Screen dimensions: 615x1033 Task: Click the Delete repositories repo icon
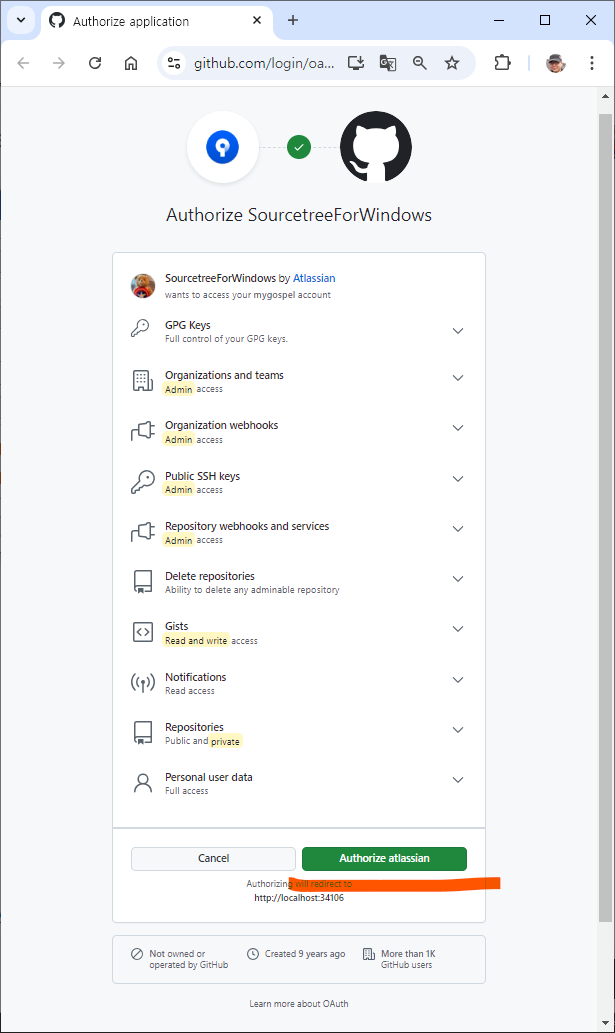pyautogui.click(x=143, y=582)
